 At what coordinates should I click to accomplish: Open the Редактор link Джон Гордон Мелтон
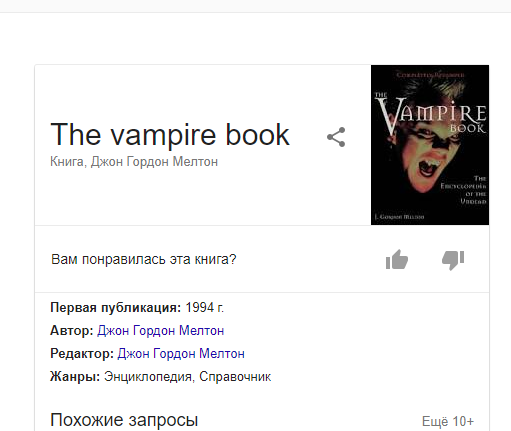click(181, 353)
